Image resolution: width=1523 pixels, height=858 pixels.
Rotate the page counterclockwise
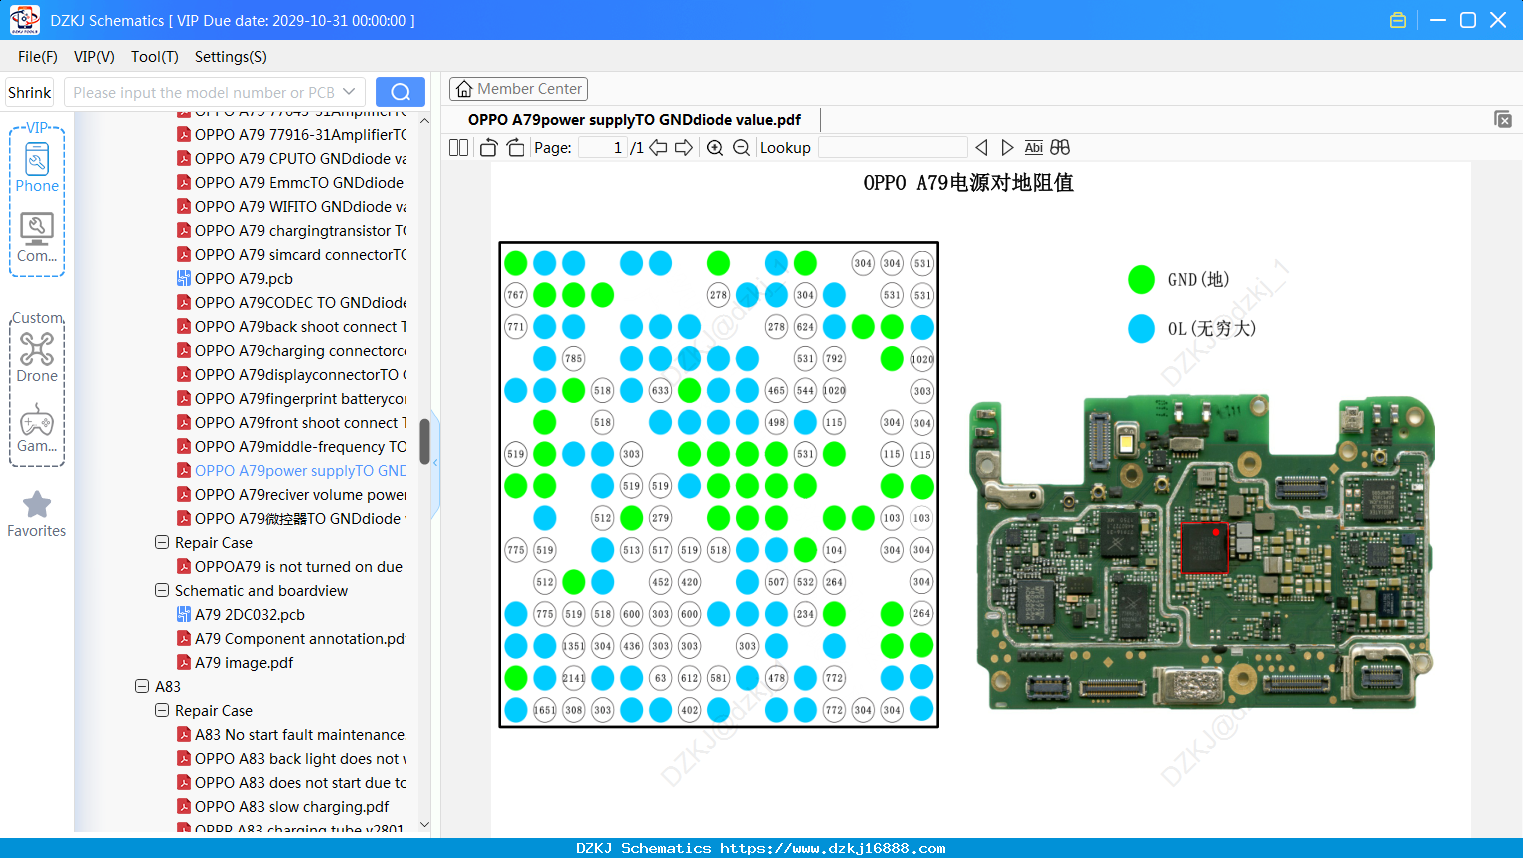(488, 148)
